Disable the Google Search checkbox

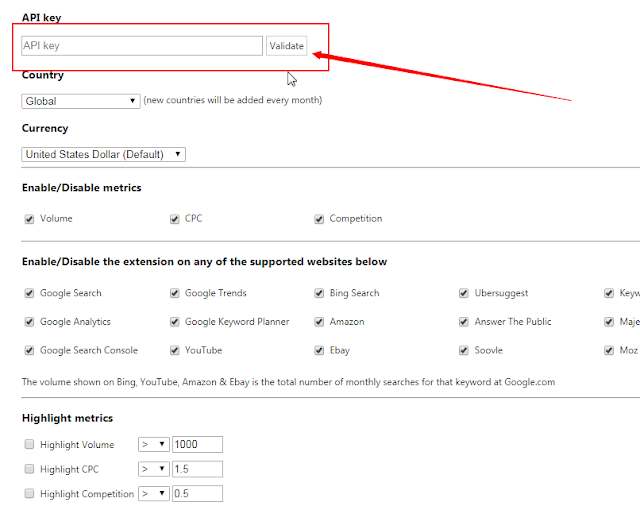pos(29,293)
